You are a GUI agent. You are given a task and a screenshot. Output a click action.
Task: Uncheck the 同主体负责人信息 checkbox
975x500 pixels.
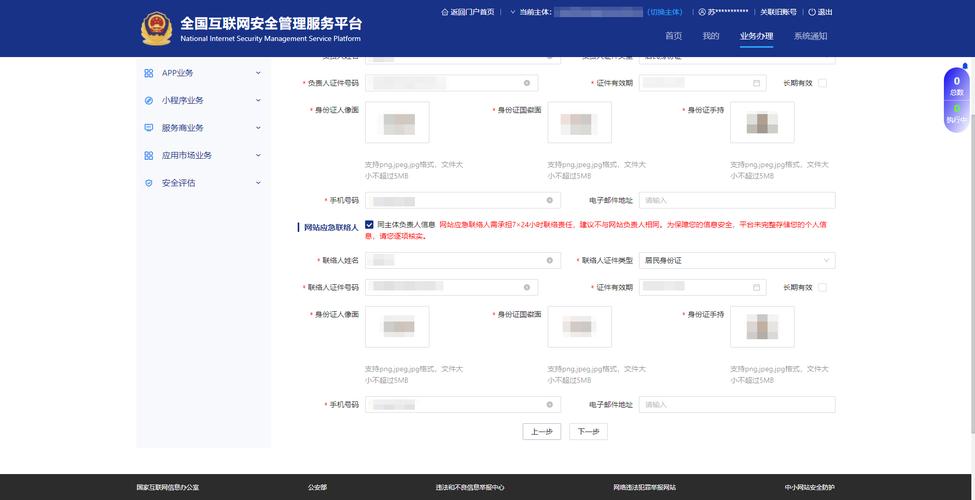tap(369, 225)
